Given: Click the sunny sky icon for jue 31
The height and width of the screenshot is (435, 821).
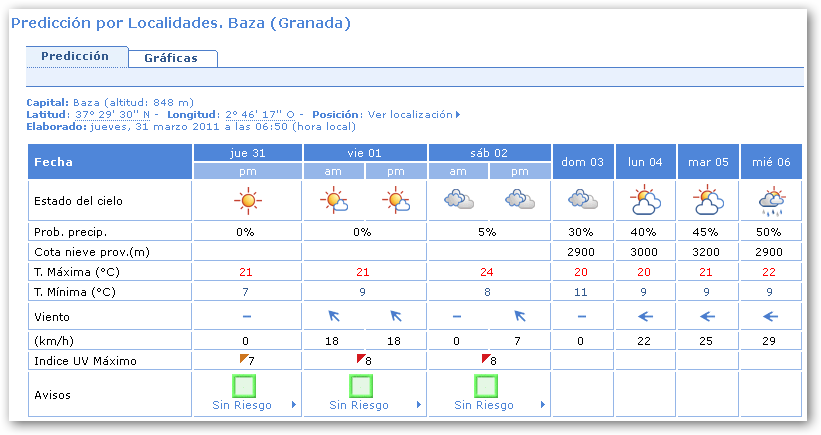Looking at the screenshot, I should coord(246,201).
